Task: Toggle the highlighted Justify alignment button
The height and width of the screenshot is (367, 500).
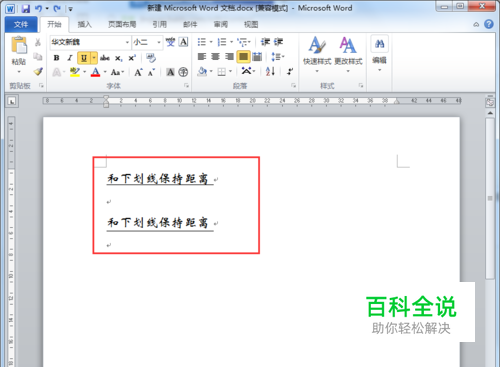Action: pos(243,57)
